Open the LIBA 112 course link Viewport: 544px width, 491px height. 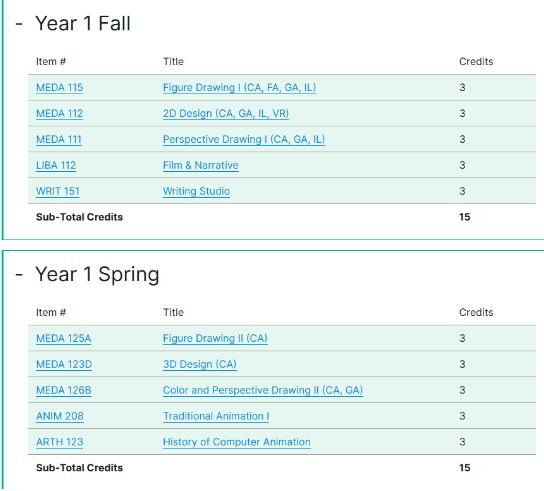(x=56, y=166)
